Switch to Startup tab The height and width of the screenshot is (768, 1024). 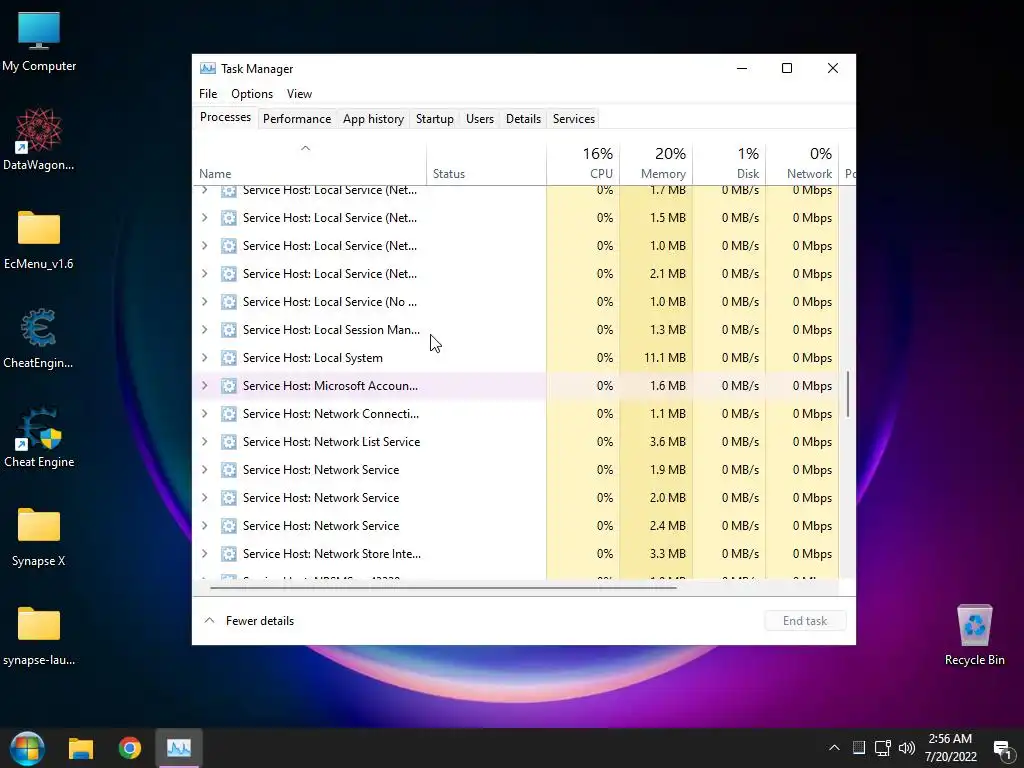pyautogui.click(x=434, y=119)
